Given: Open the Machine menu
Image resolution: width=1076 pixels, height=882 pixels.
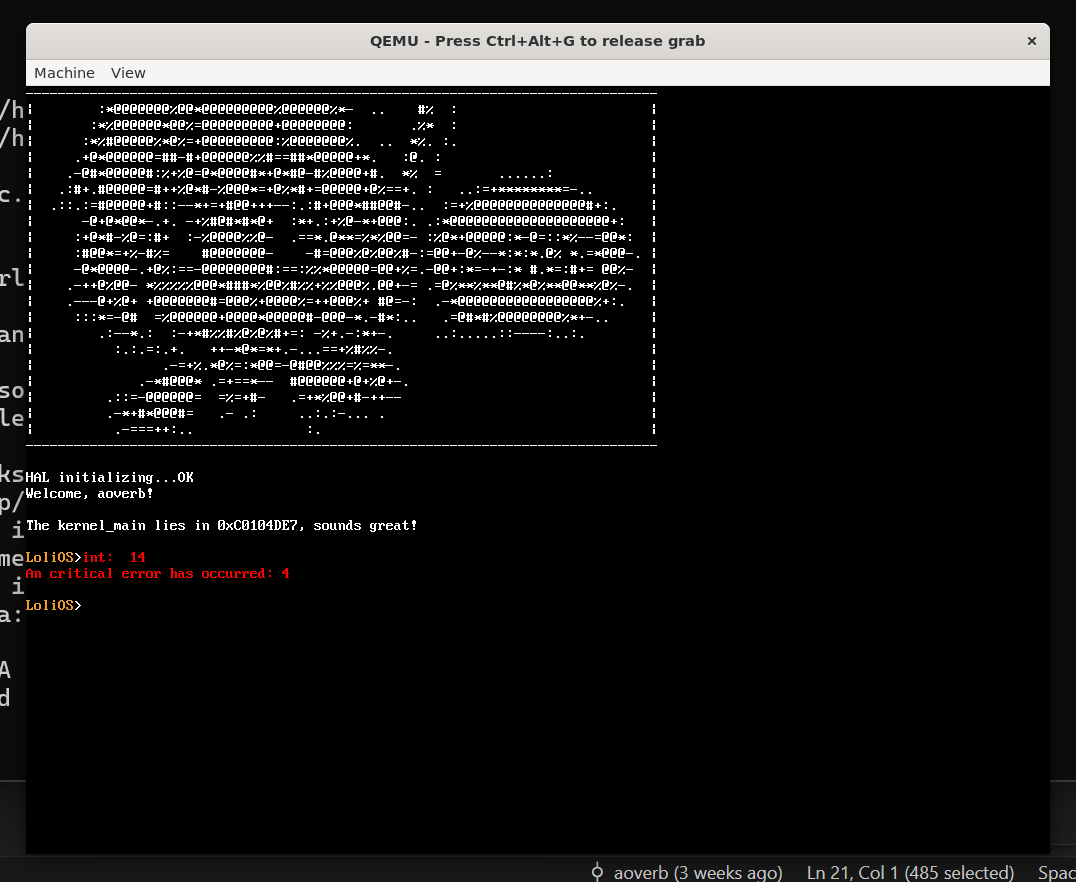Looking at the screenshot, I should (64, 73).
